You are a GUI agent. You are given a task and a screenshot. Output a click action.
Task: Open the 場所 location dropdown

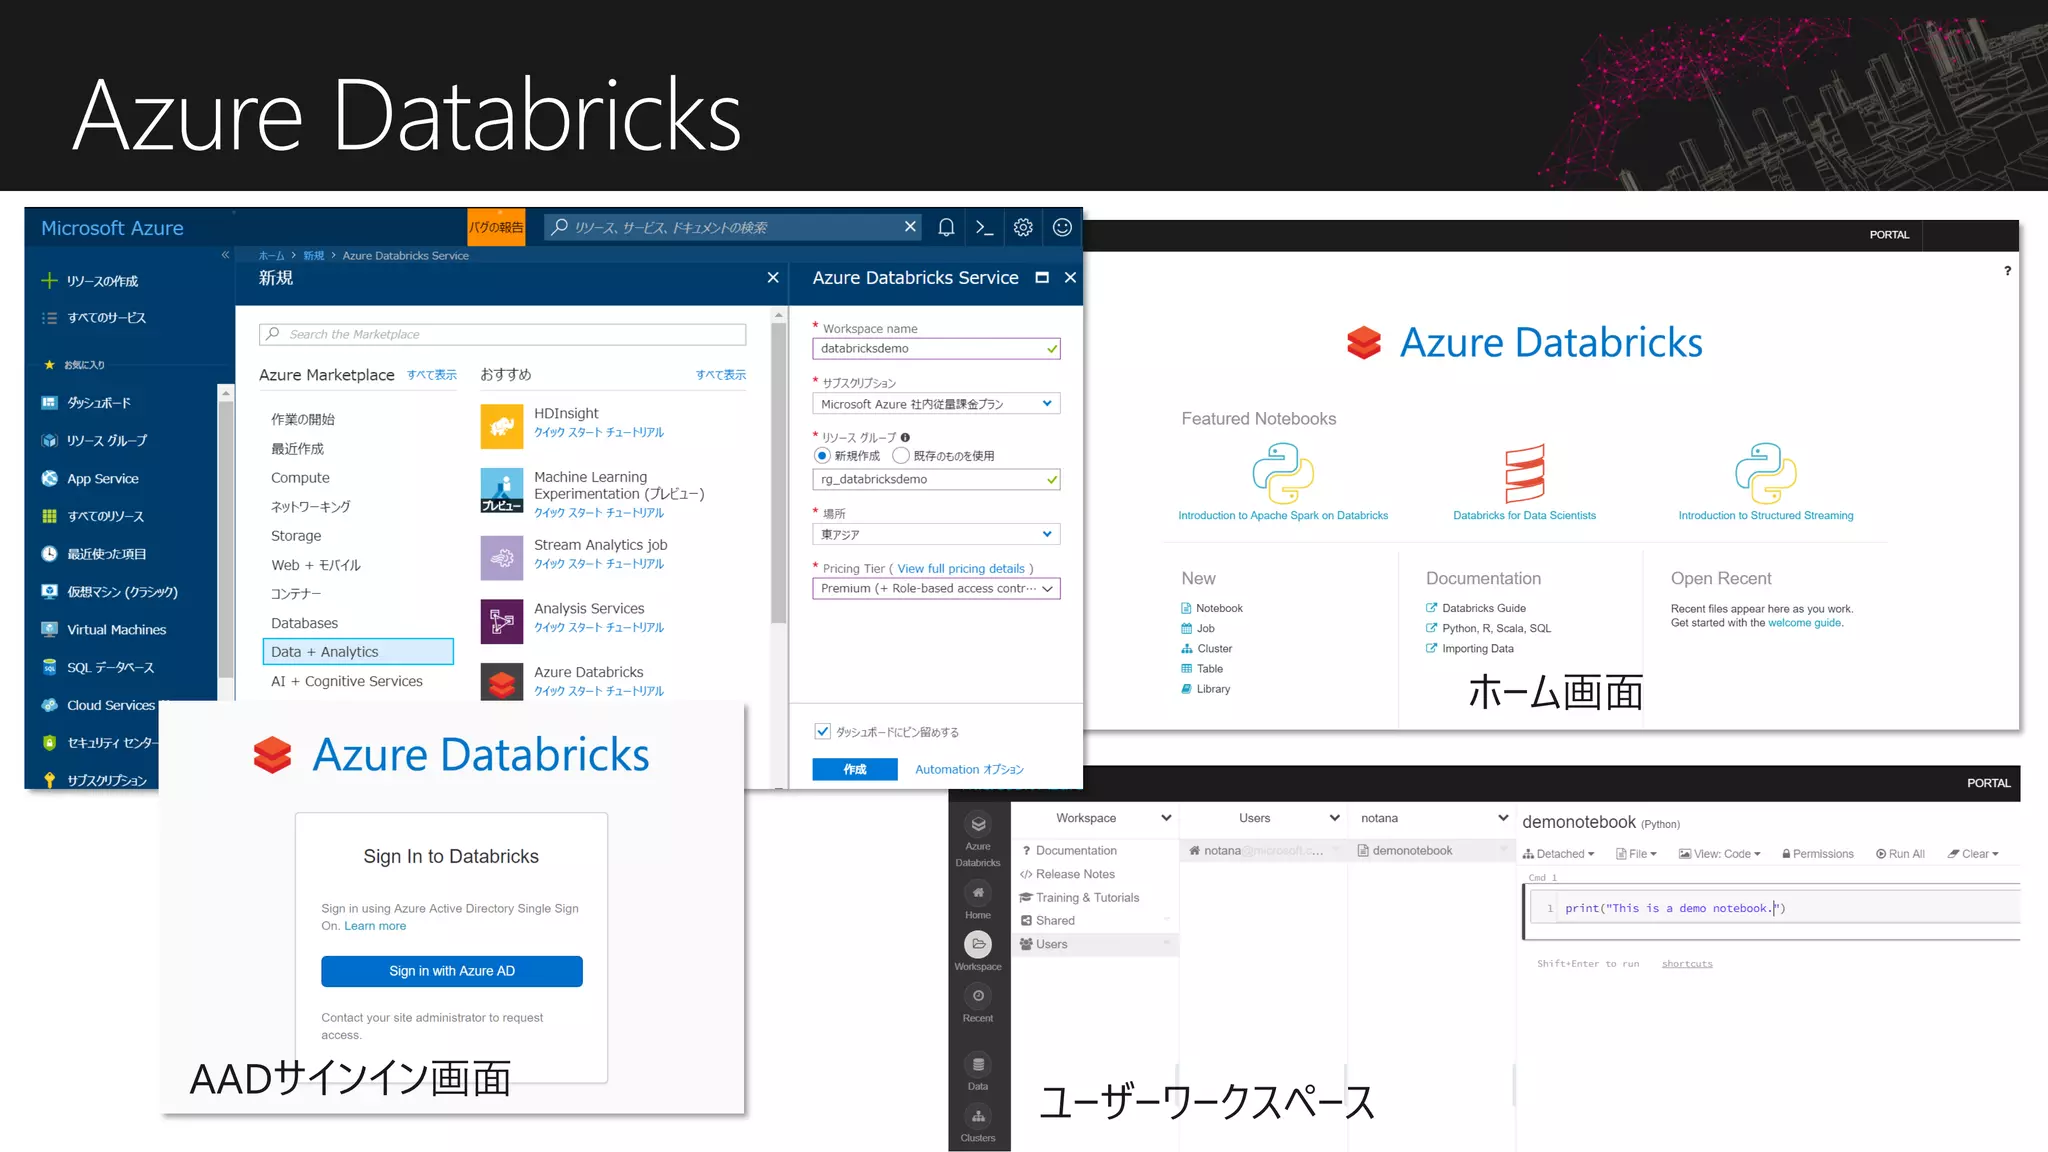(x=936, y=534)
